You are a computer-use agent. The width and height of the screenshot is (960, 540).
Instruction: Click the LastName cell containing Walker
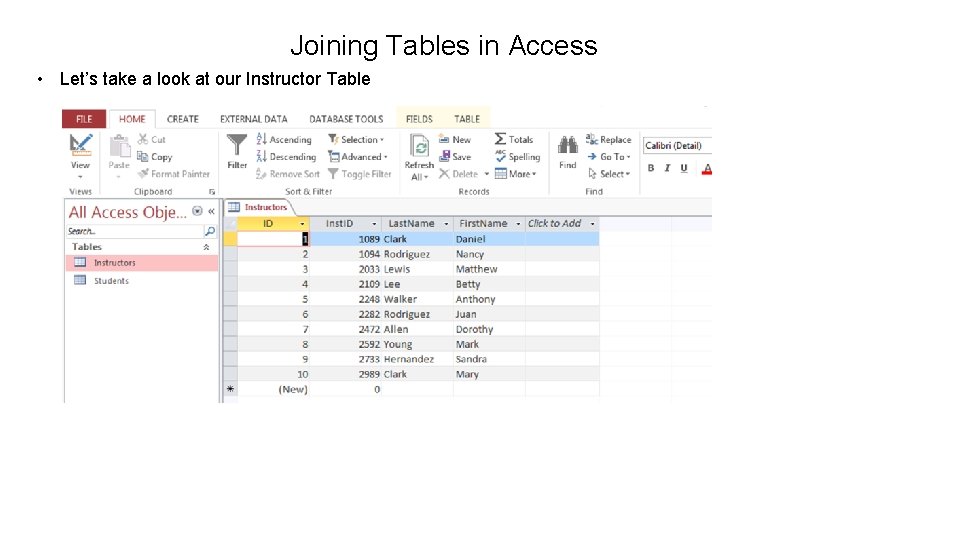(418, 299)
